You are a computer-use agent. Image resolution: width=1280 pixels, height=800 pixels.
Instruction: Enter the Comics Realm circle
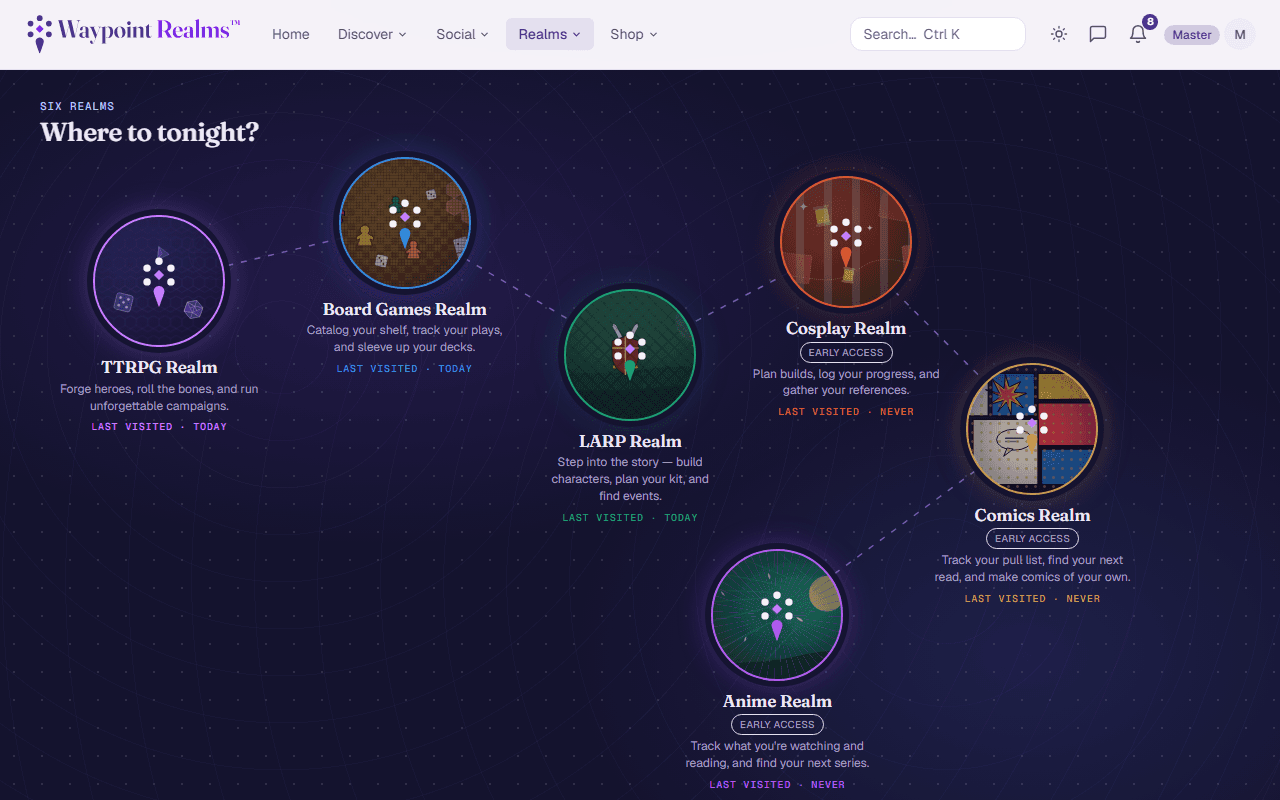[1032, 429]
